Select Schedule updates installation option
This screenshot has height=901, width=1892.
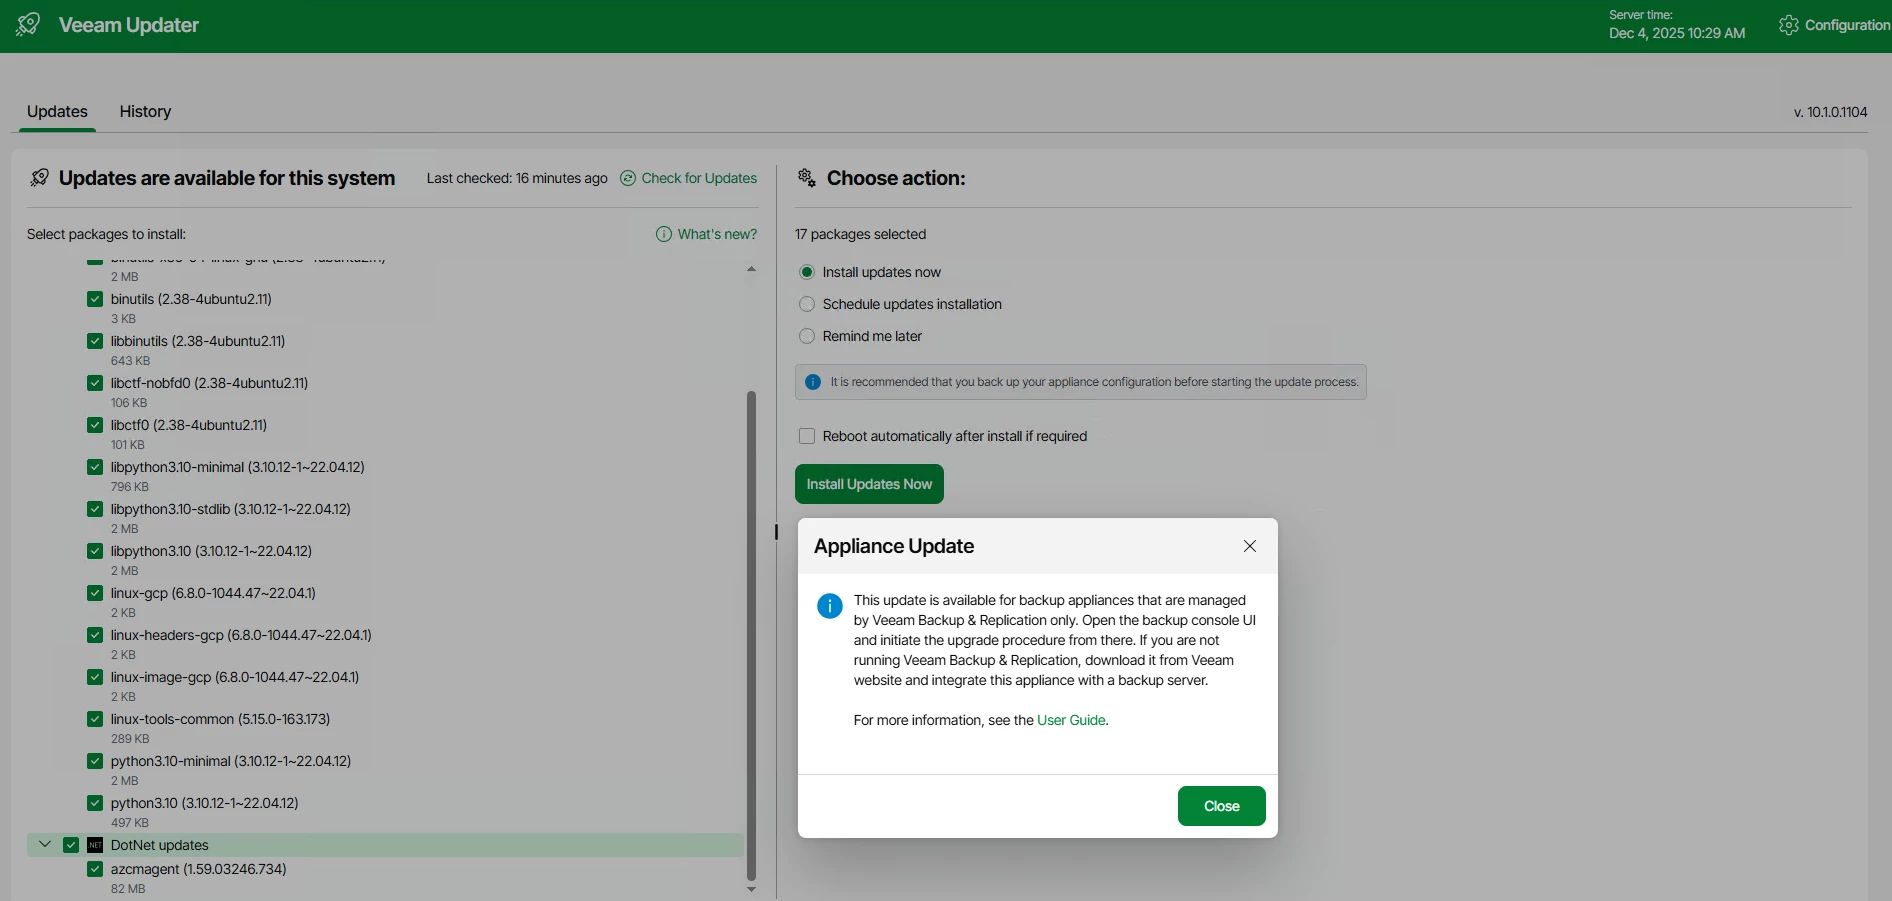point(807,304)
